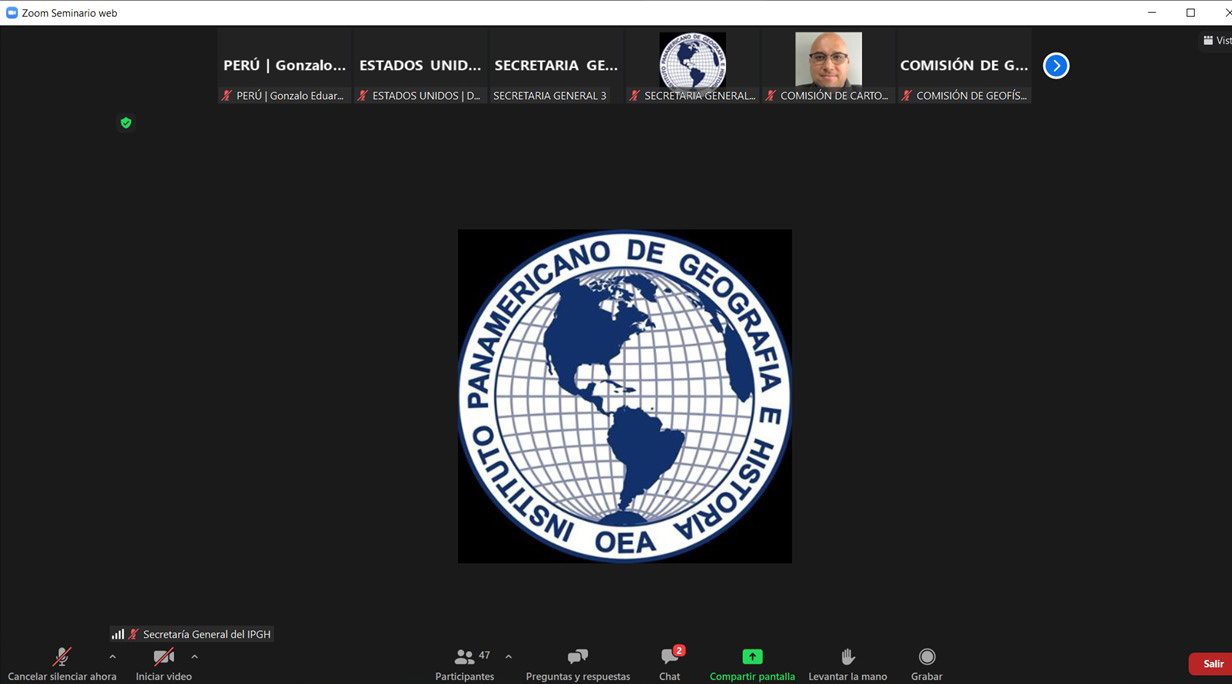Minimize the Zoom Seminario web window
This screenshot has height=684, width=1232.
coord(1152,13)
